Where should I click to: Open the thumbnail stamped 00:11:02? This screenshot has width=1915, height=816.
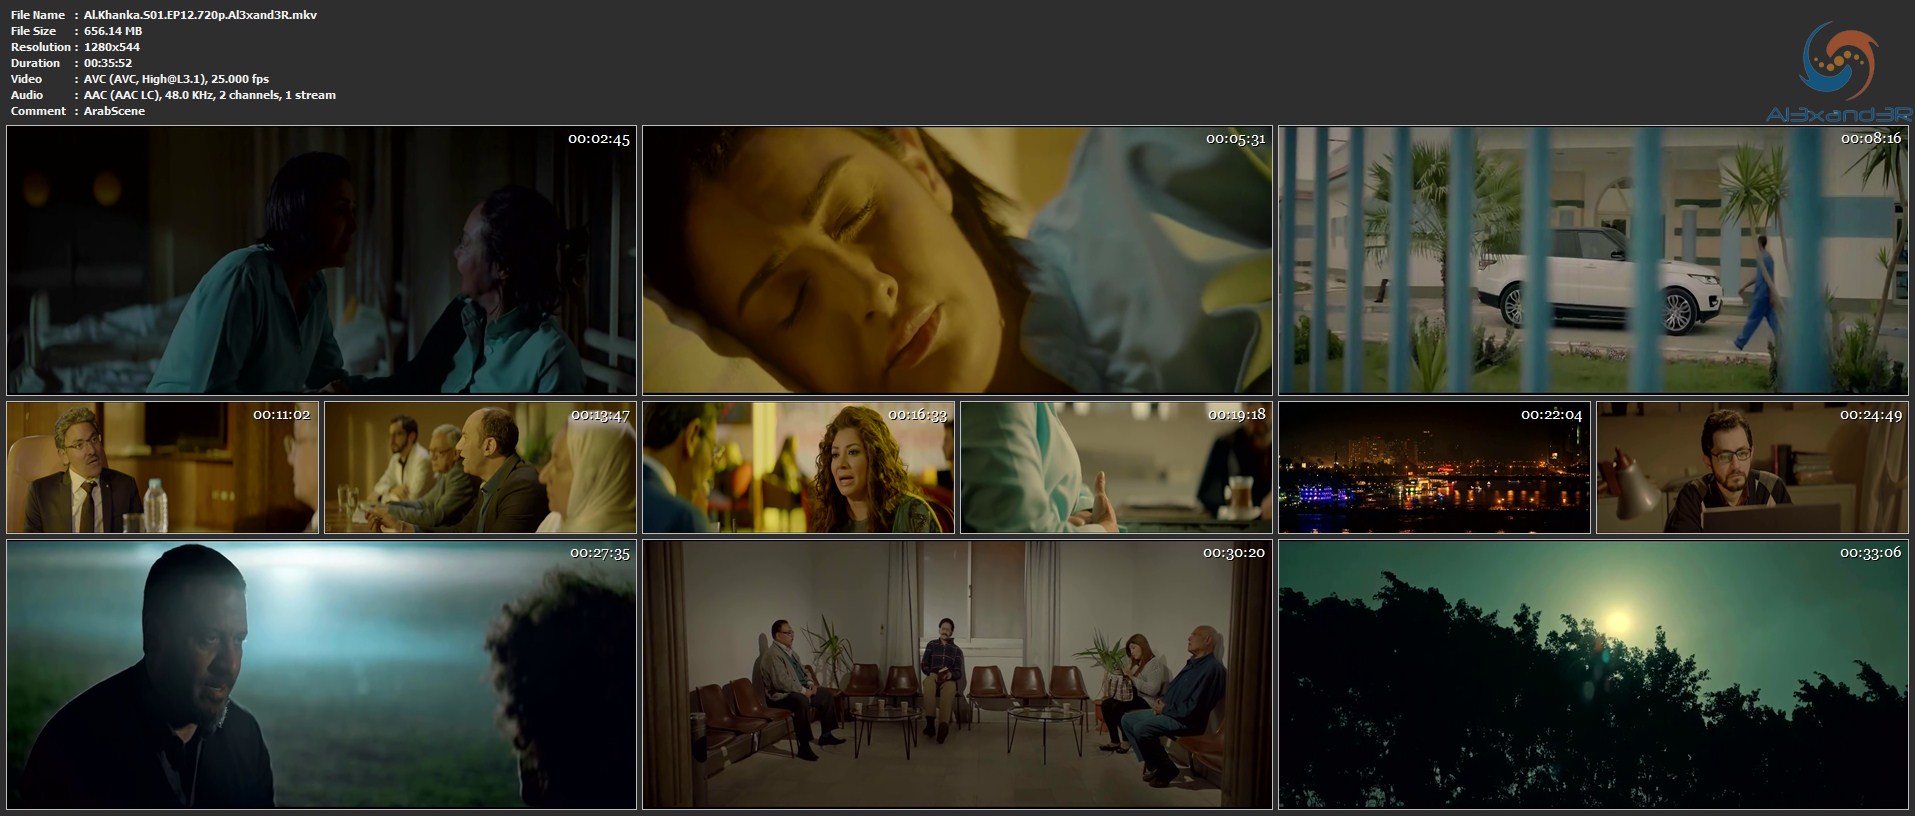click(162, 468)
